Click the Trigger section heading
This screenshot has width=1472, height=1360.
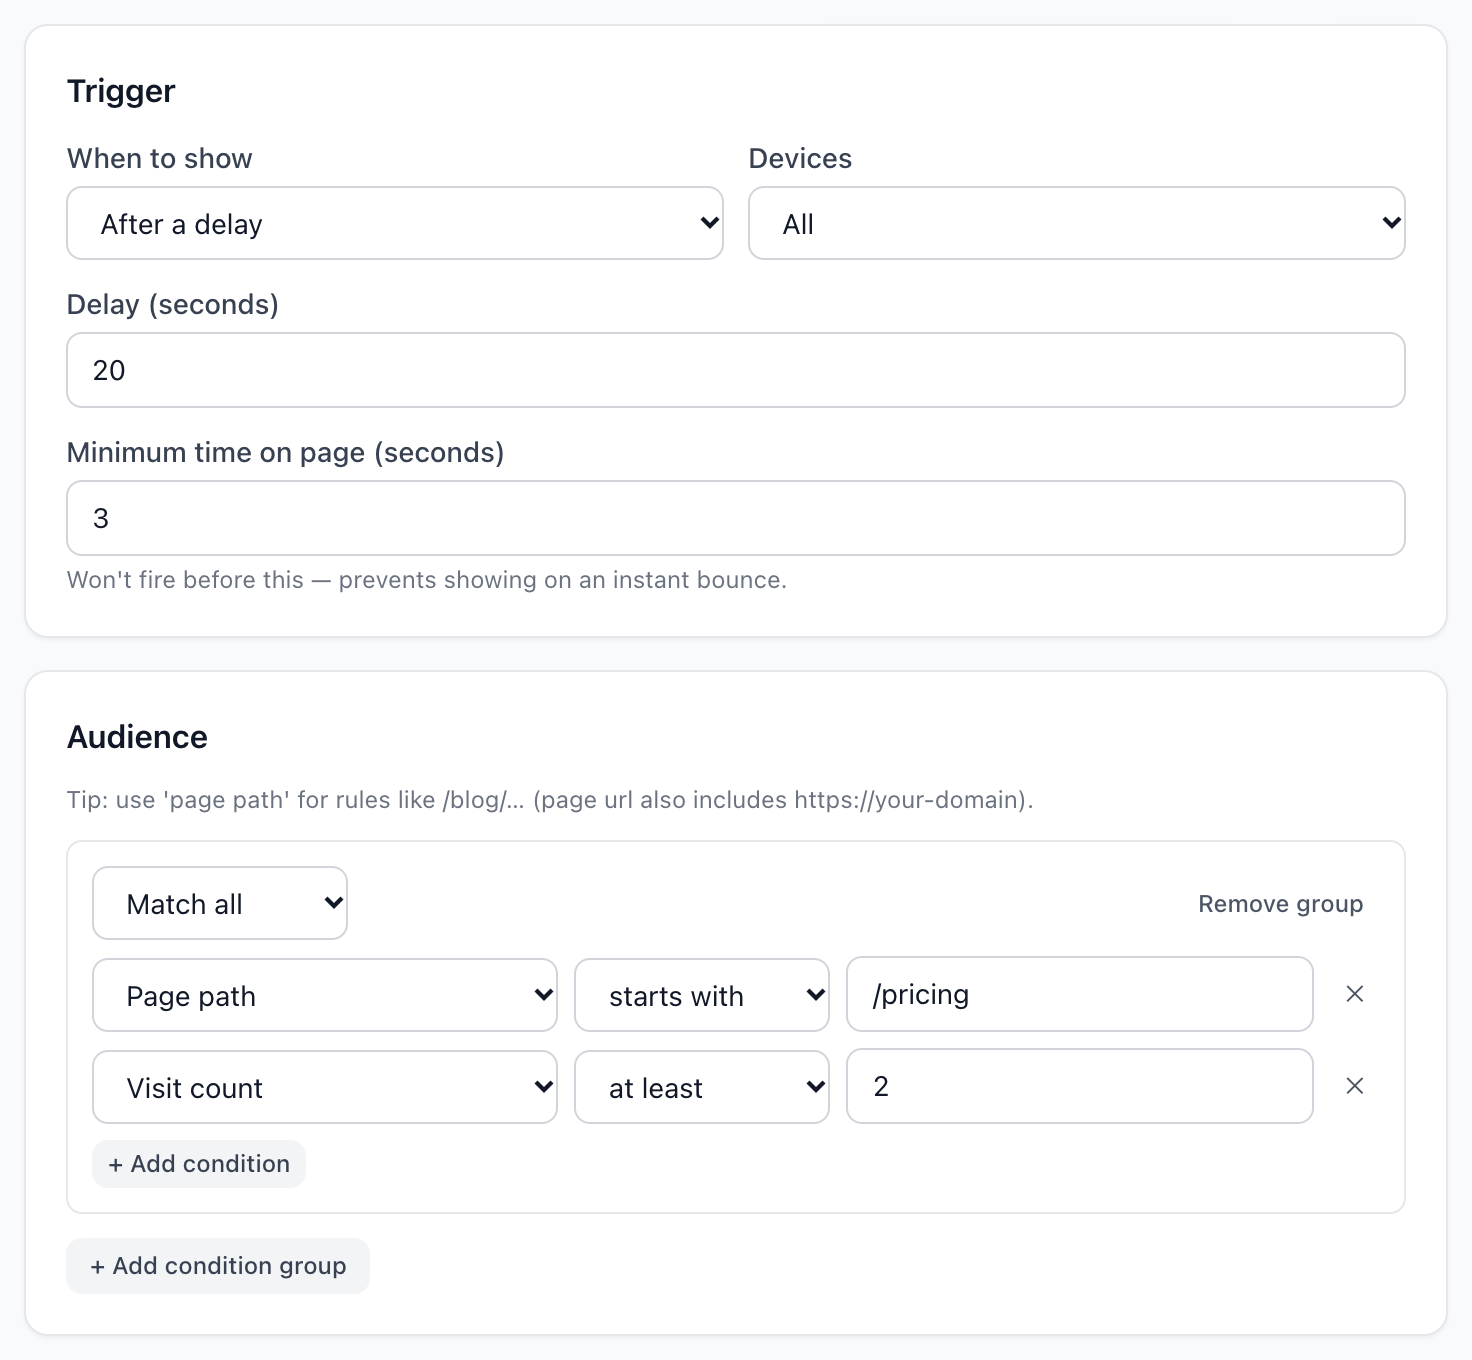click(121, 91)
